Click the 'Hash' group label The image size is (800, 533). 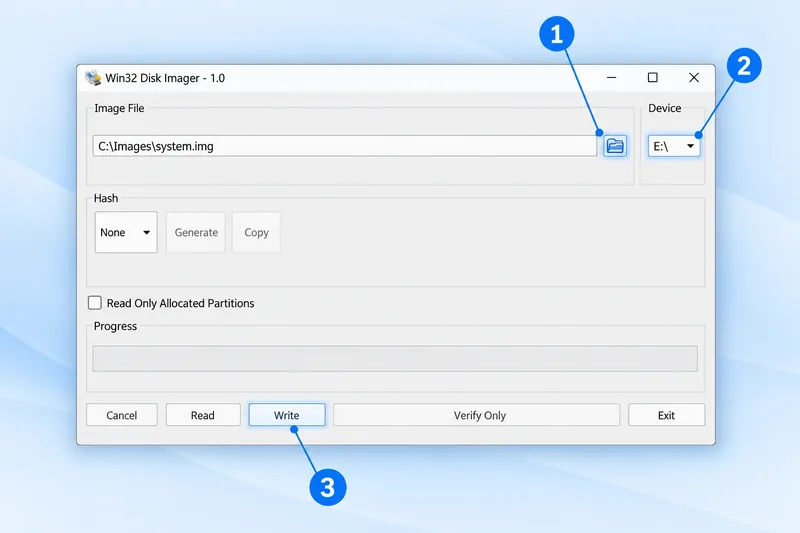106,198
